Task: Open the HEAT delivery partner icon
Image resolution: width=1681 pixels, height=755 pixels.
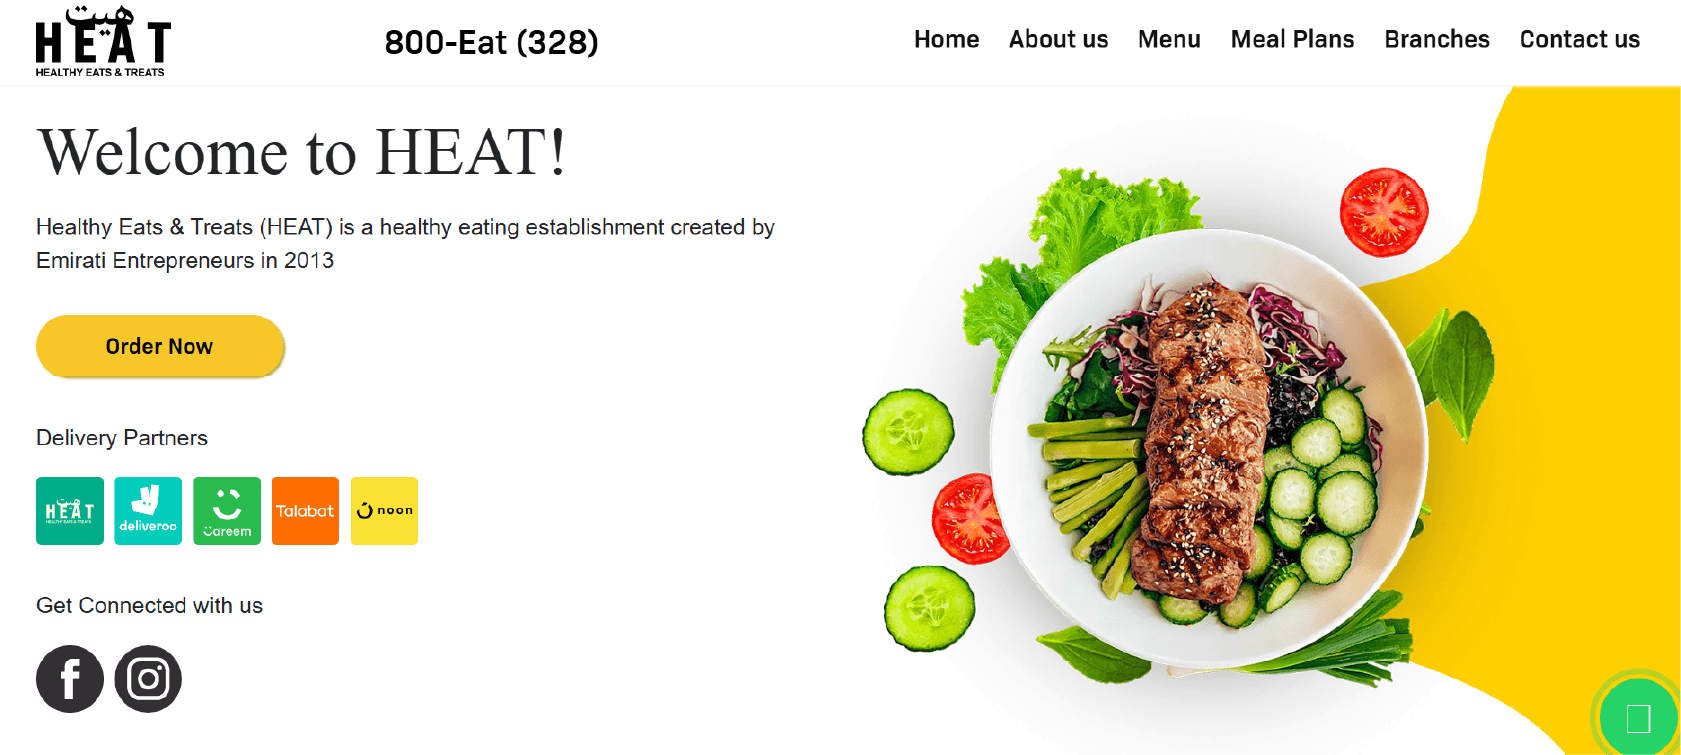Action: (x=70, y=511)
